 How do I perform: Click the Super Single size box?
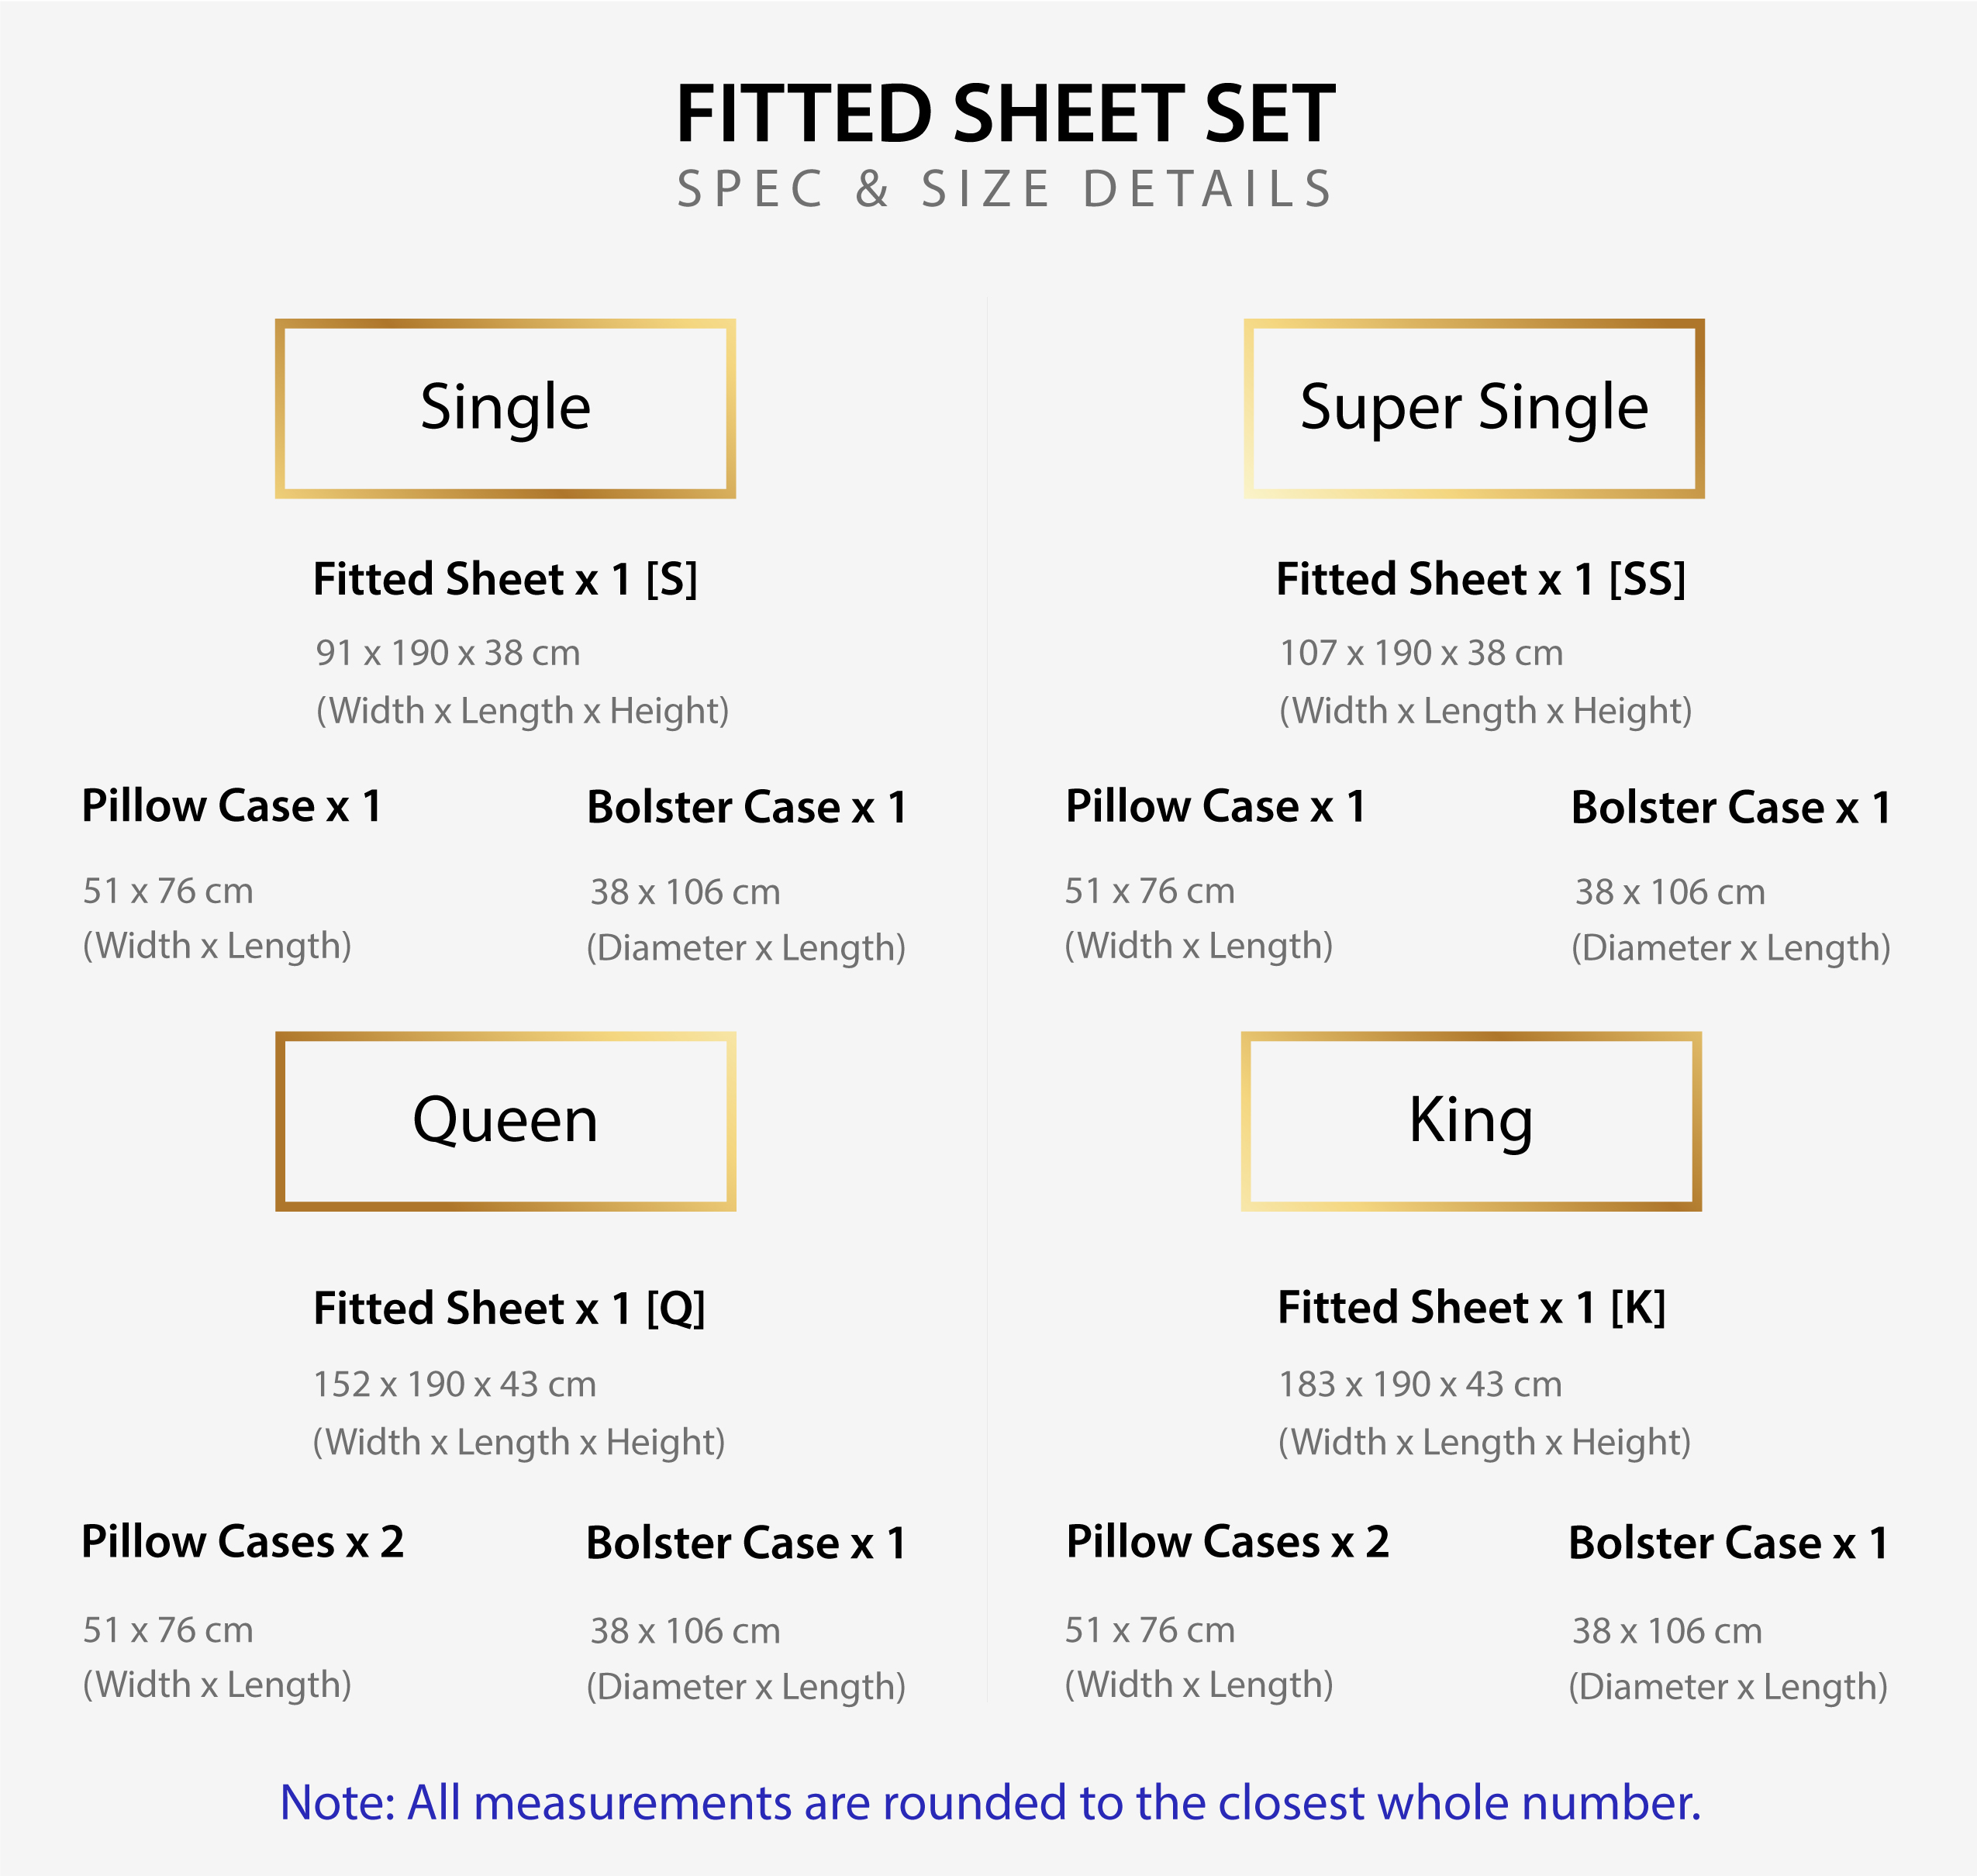1473,408
